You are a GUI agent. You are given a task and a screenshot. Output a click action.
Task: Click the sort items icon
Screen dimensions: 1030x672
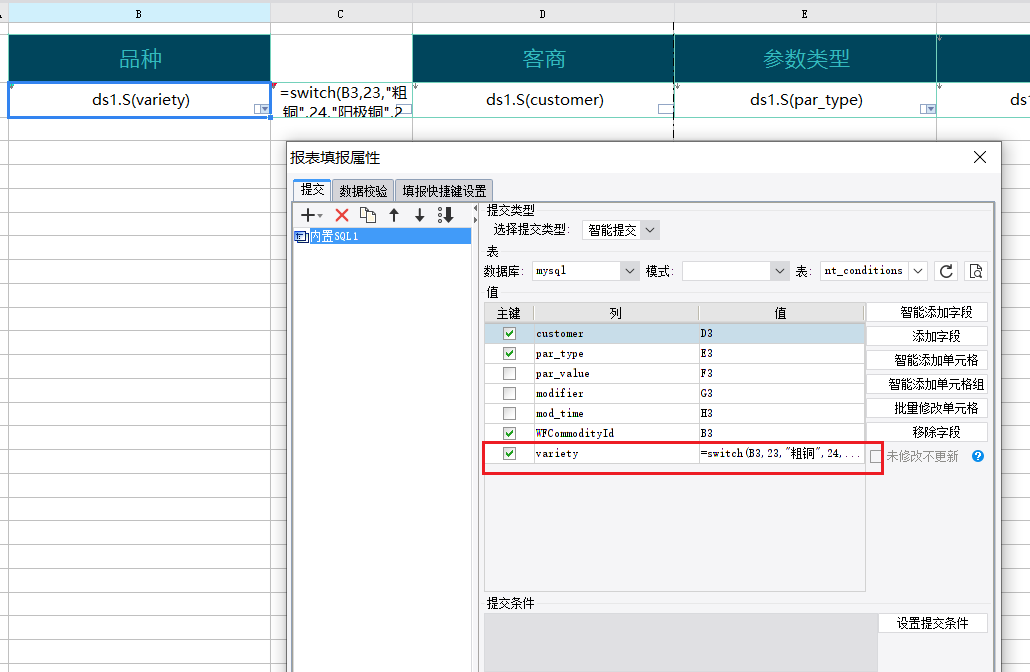pos(446,215)
